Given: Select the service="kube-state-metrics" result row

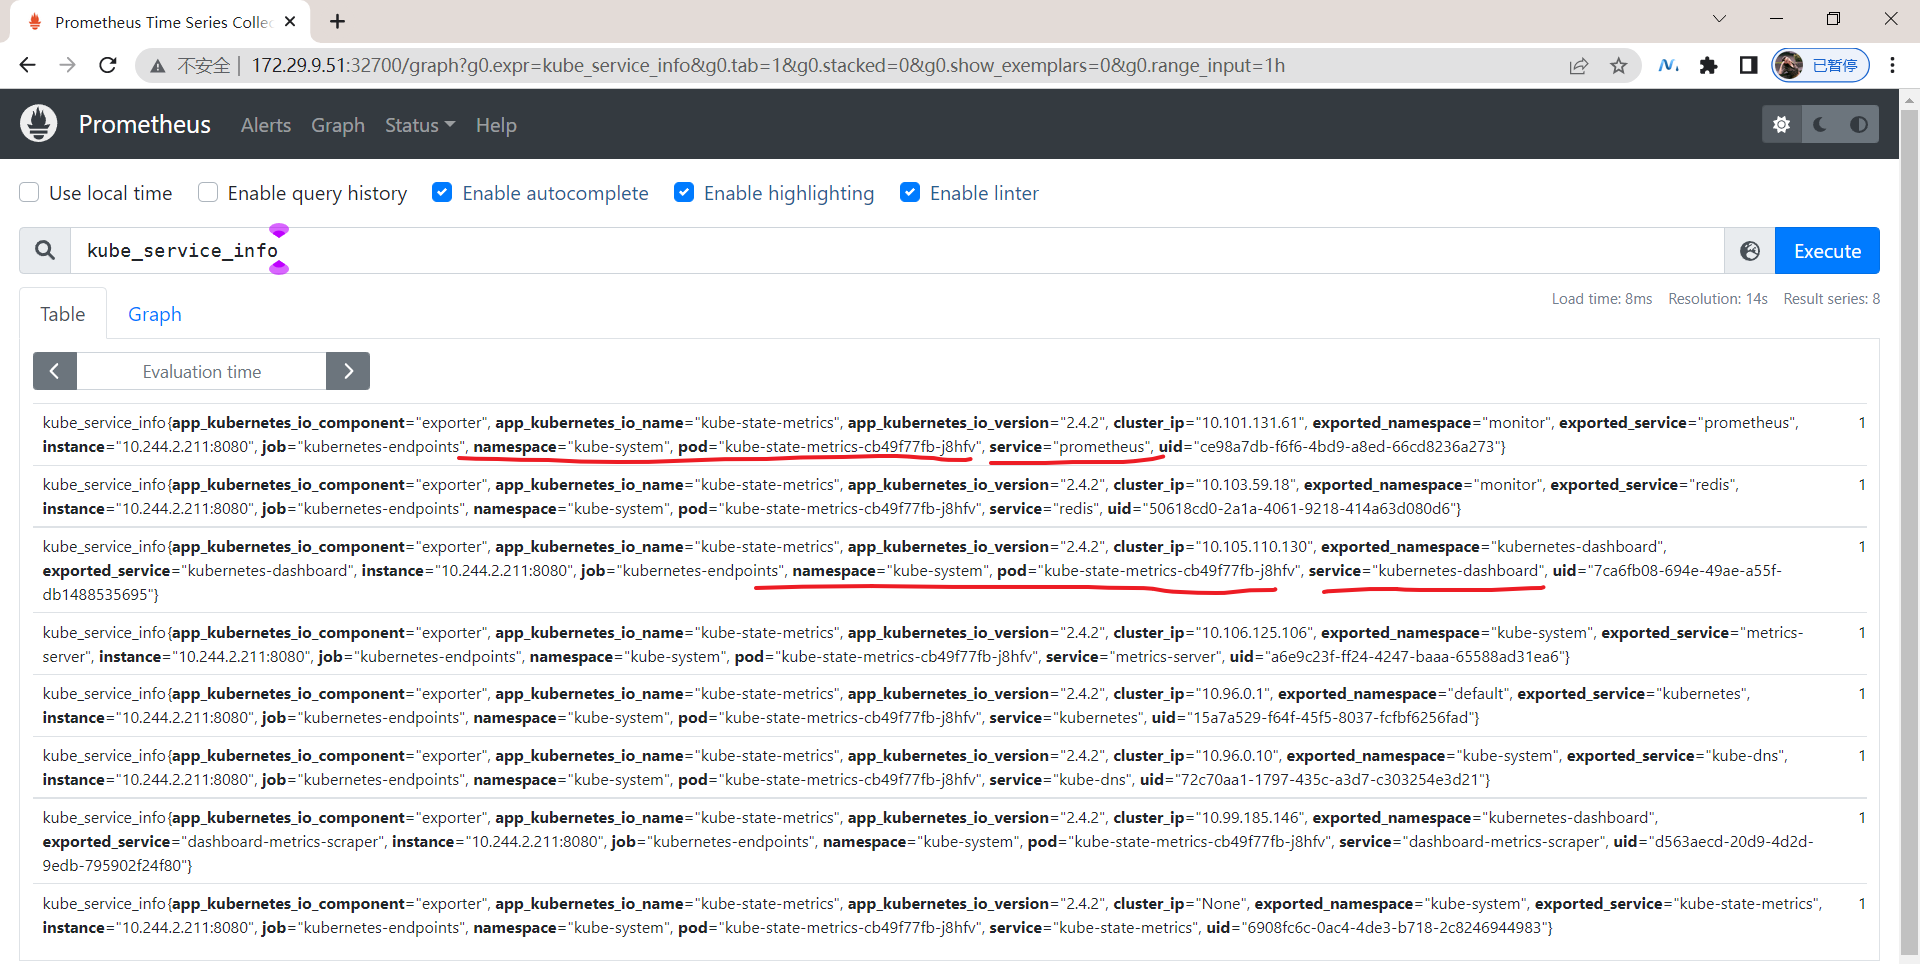Looking at the screenshot, I should (950, 916).
